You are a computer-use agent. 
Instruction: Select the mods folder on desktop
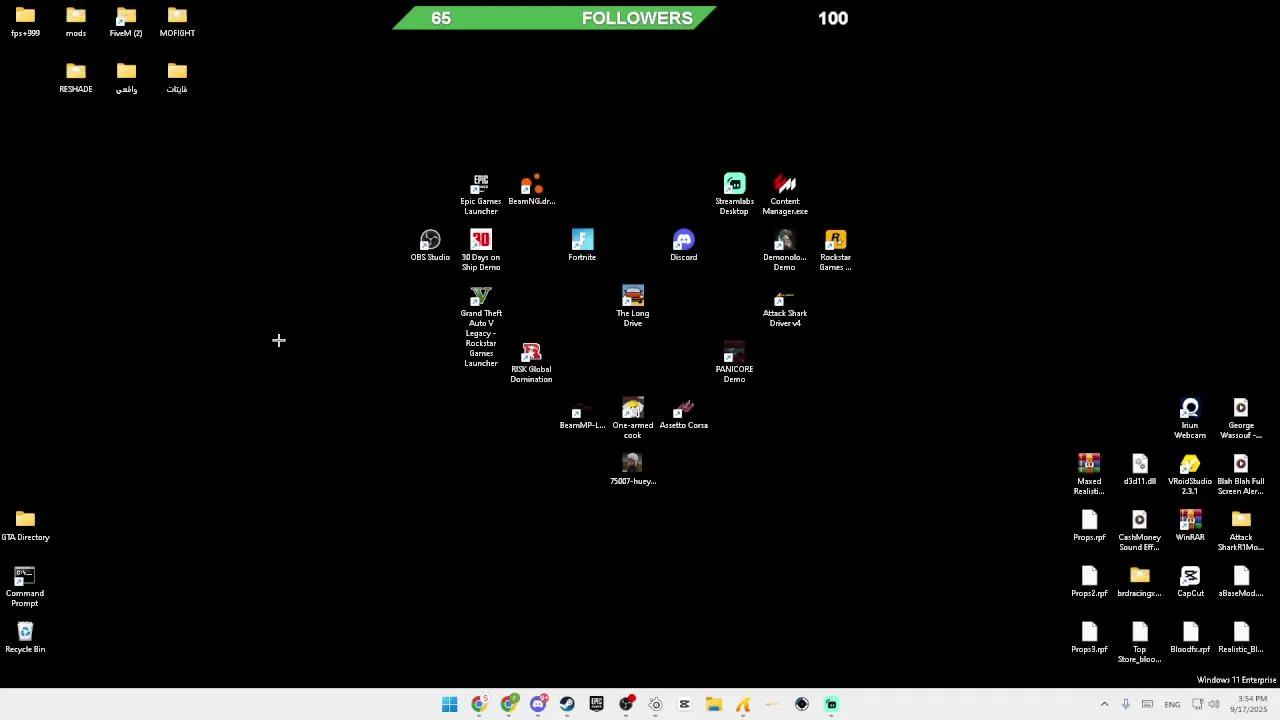[x=76, y=22]
